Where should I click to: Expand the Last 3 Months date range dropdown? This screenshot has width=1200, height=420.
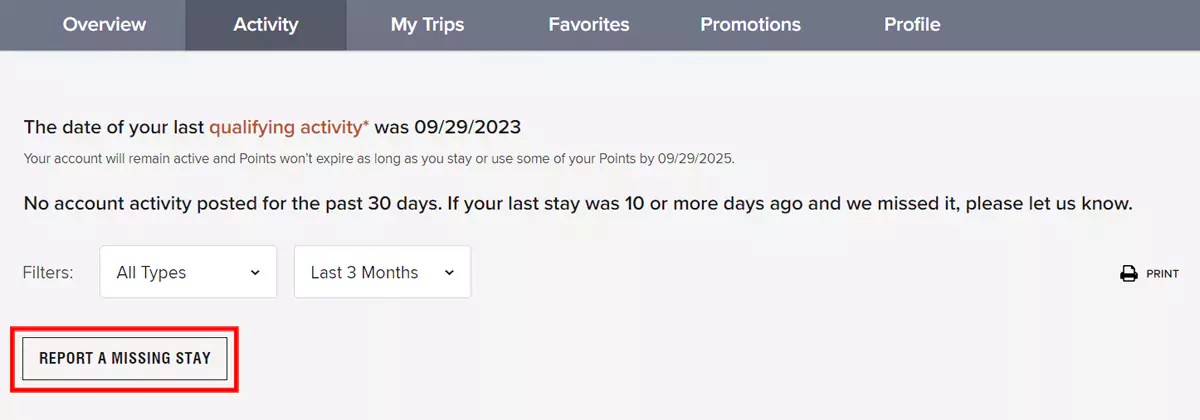[382, 272]
